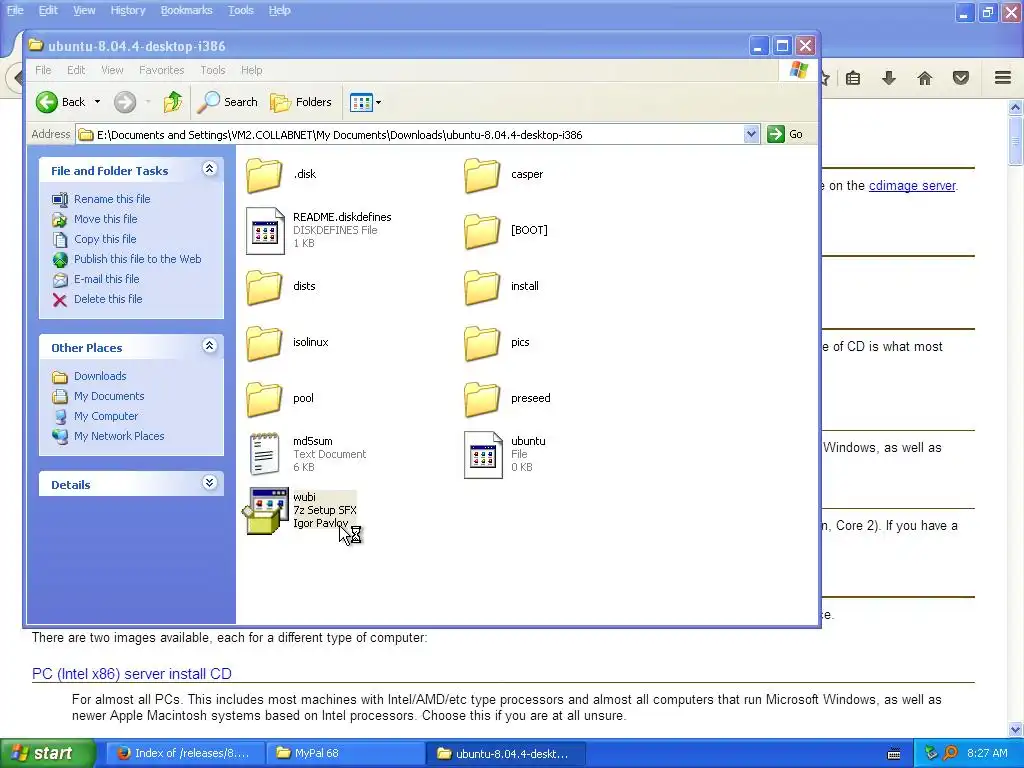Click the taskbar keyboard icon

pos(894,754)
